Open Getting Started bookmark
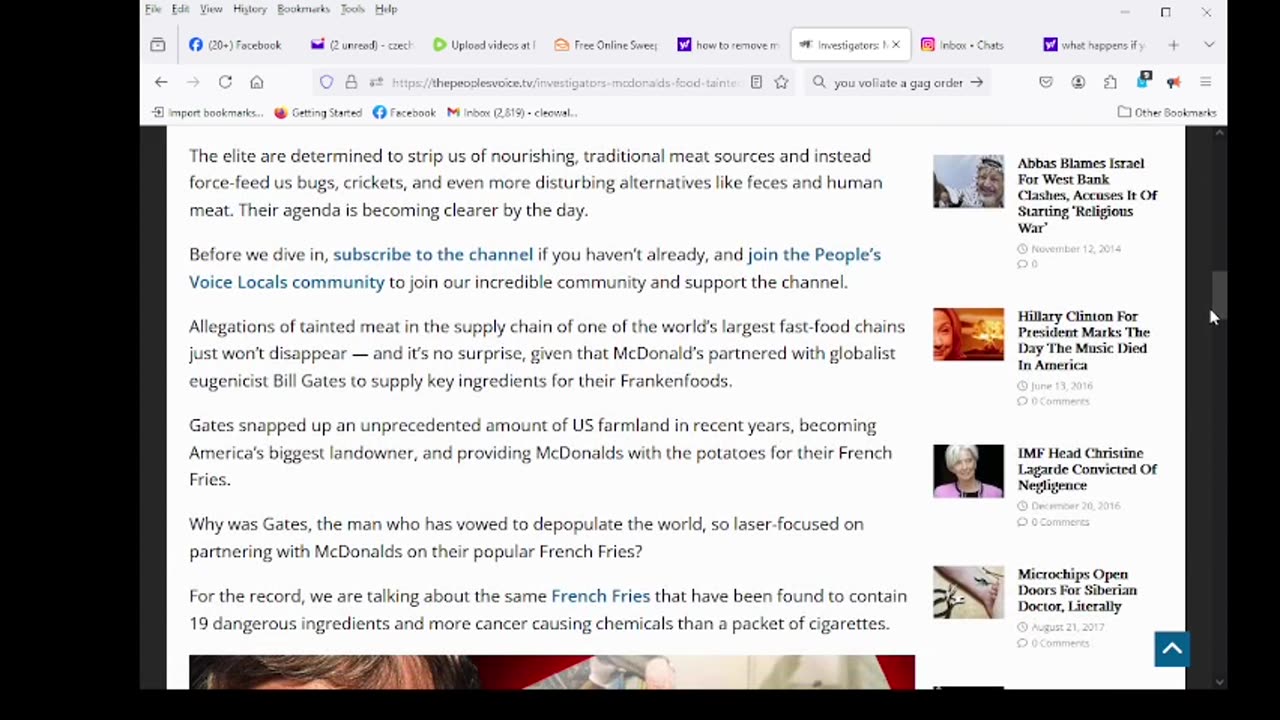 pyautogui.click(x=318, y=112)
